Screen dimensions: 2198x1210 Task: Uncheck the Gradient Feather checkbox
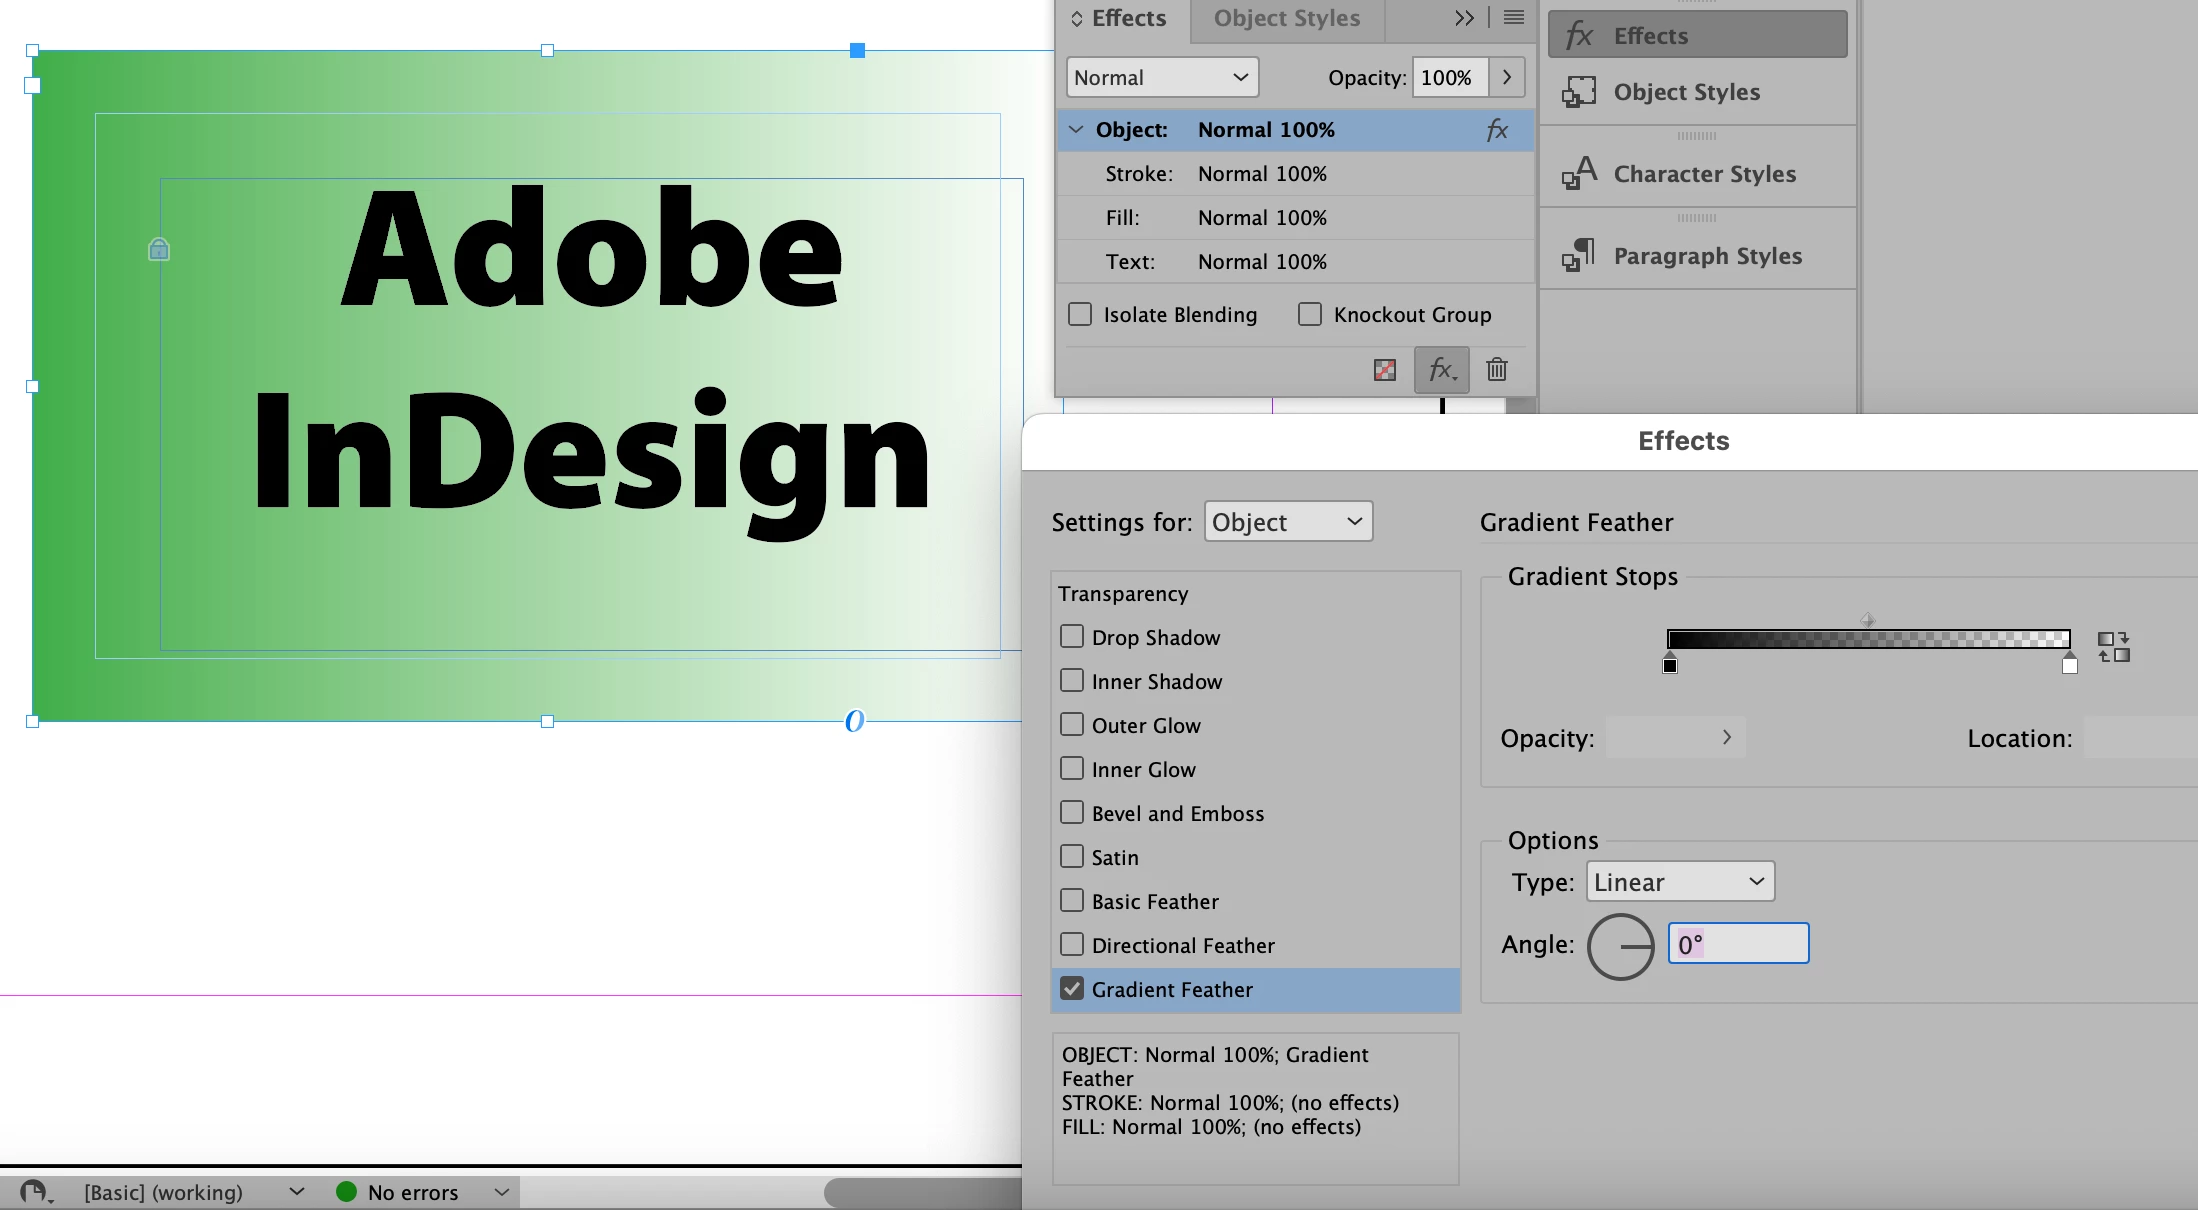click(x=1072, y=989)
